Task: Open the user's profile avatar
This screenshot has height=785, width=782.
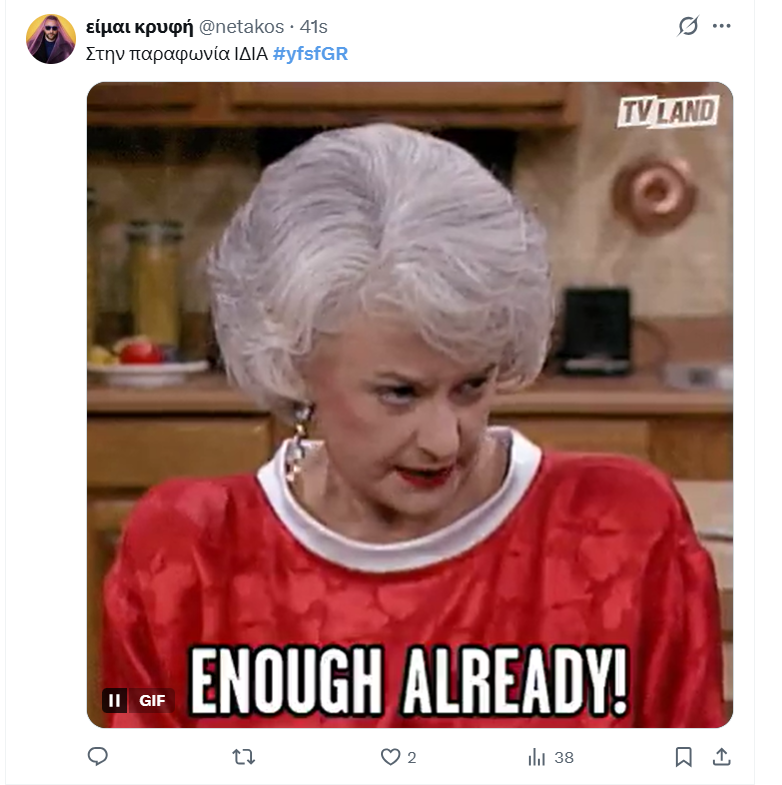Action: [x=51, y=39]
